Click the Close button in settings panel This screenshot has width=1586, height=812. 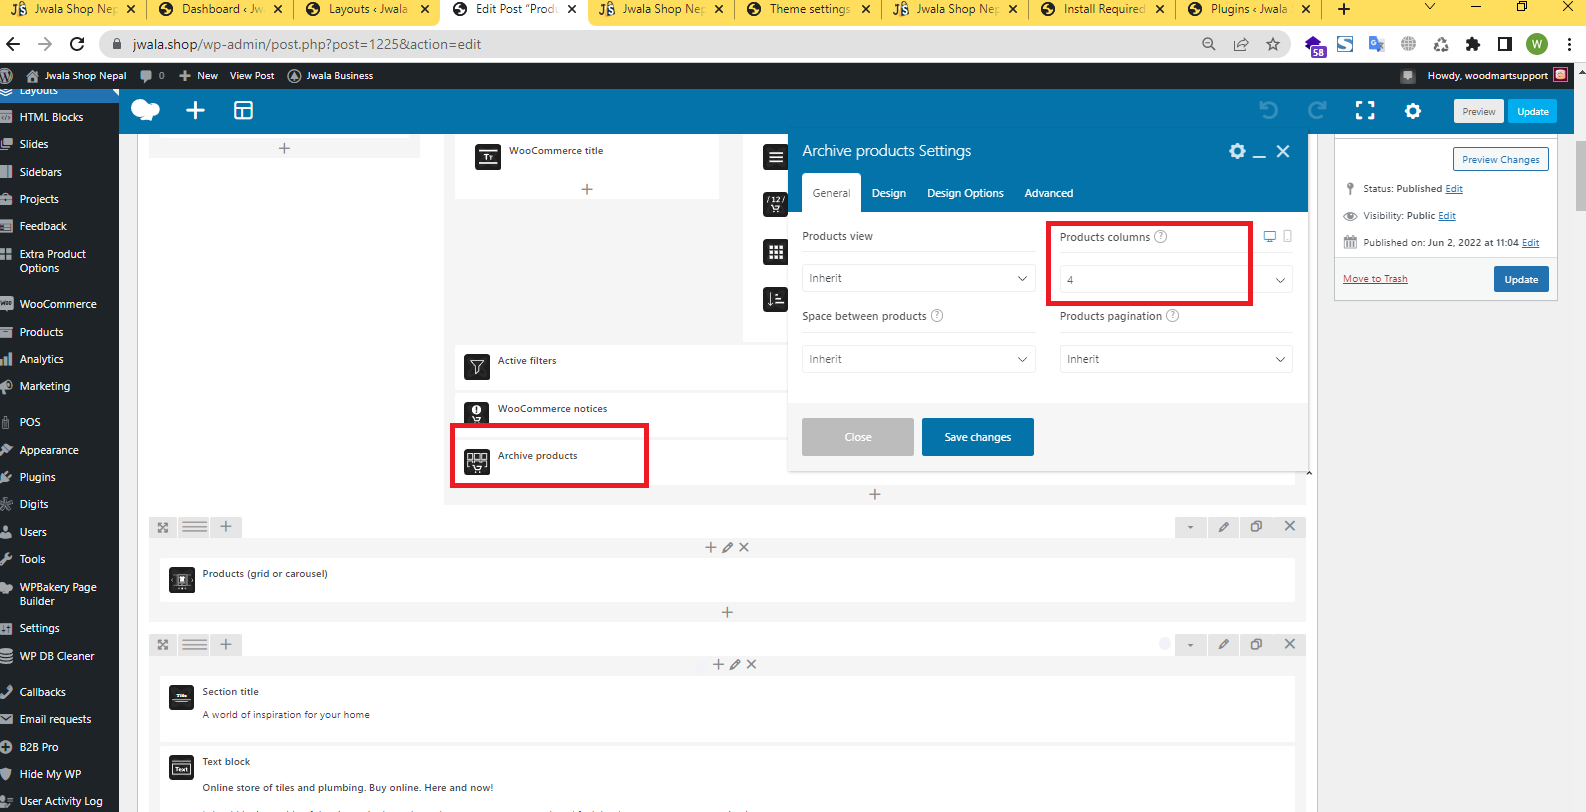click(858, 437)
